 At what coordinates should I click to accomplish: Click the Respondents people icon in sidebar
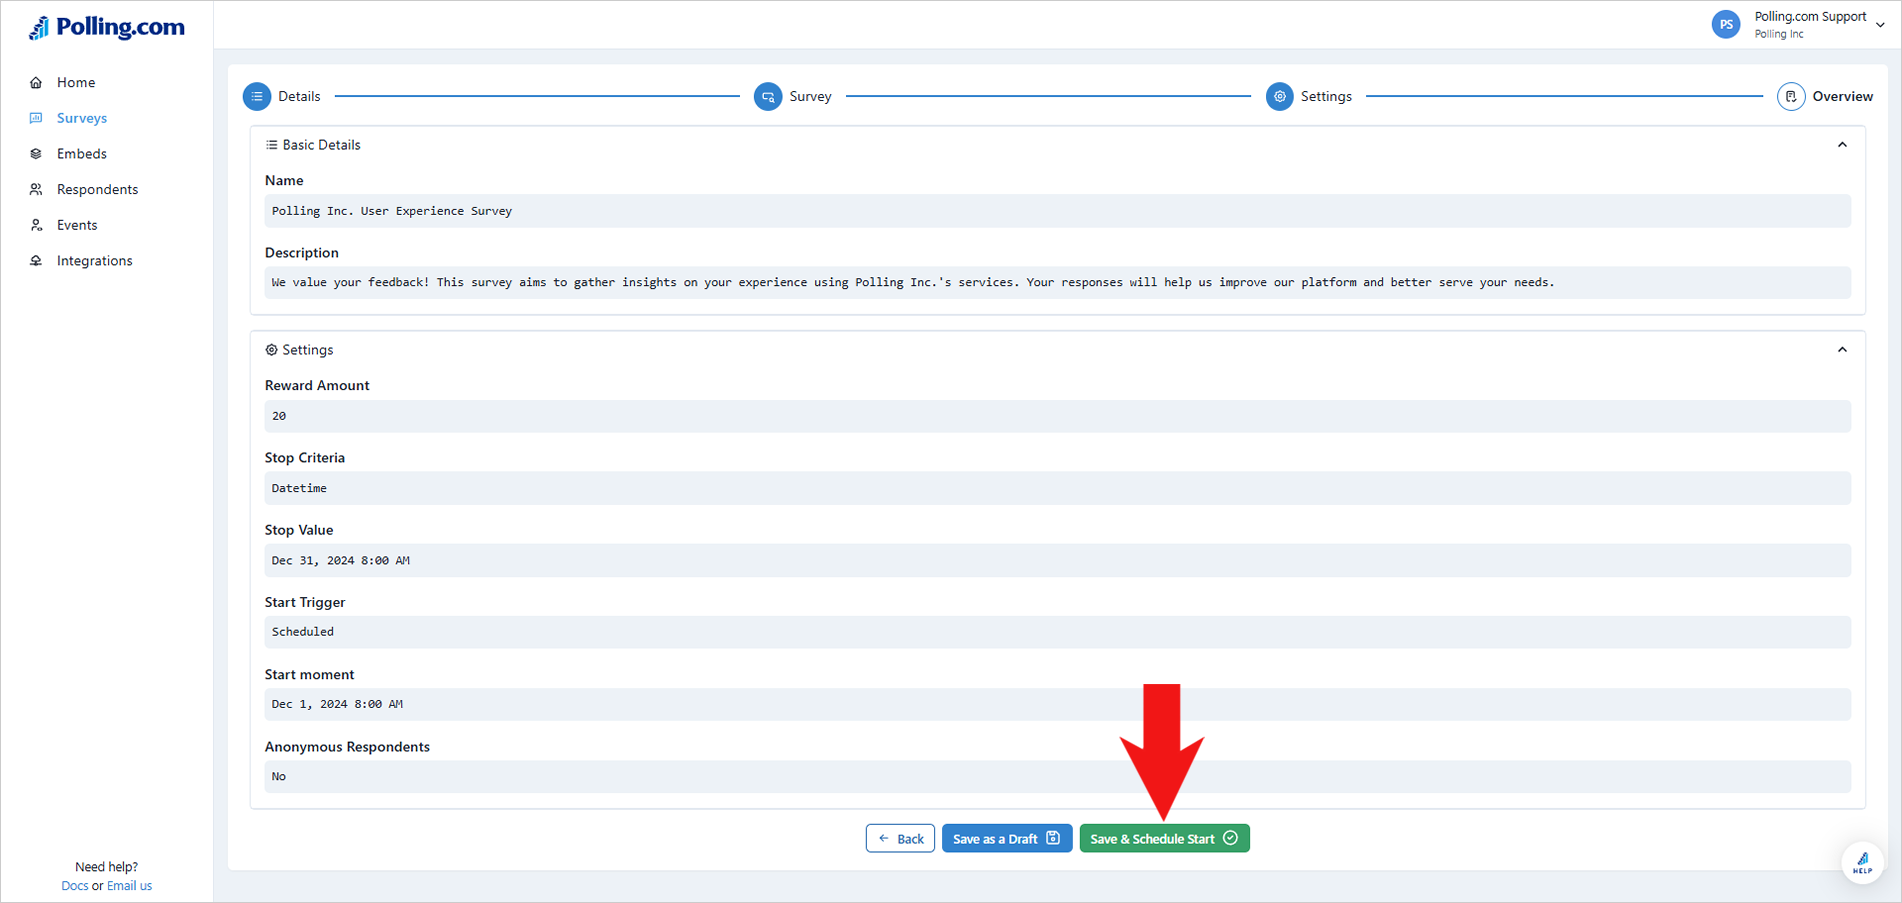36,189
